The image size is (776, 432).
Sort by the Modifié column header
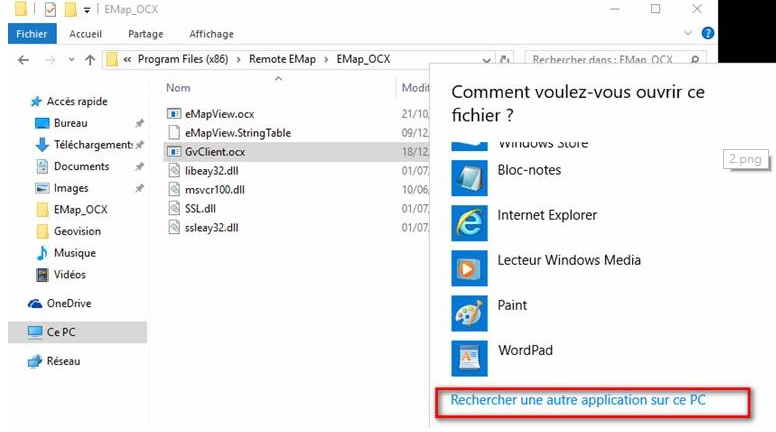click(x=415, y=88)
